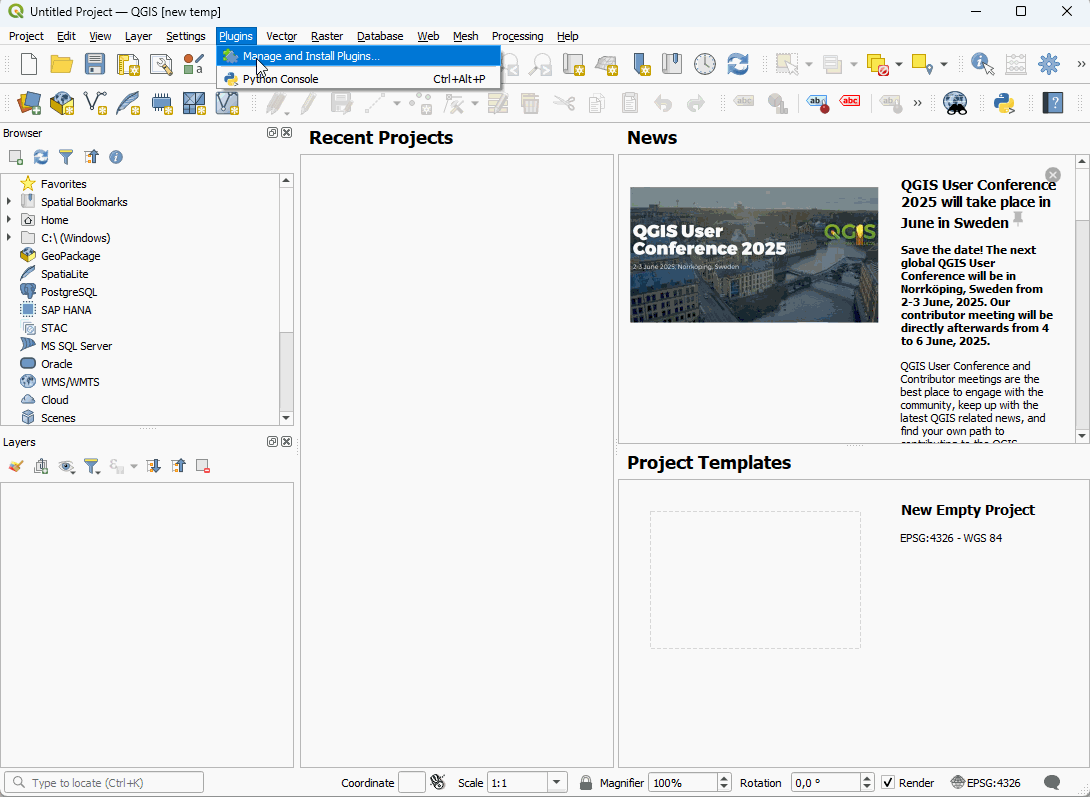This screenshot has width=1090, height=797.
Task: Open the Raster menu
Action: [x=327, y=36]
